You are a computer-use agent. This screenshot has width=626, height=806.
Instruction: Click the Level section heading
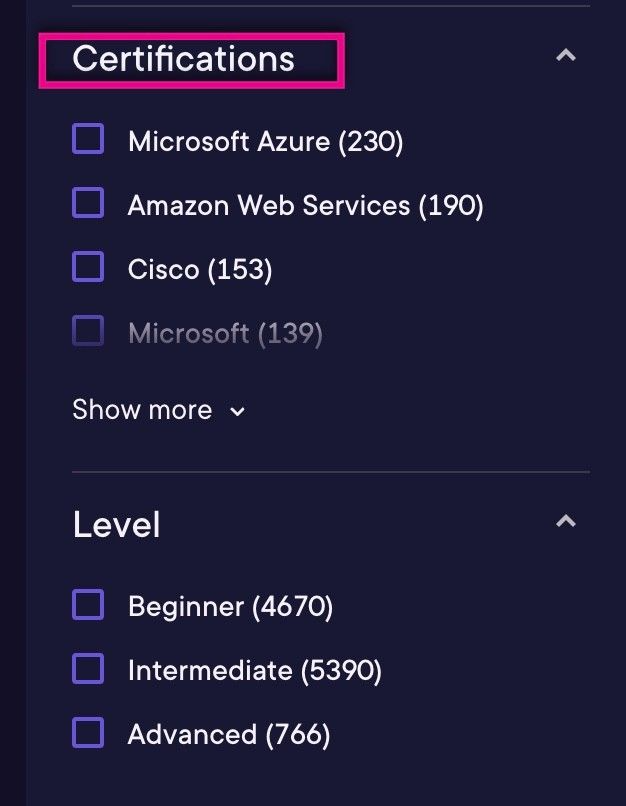[x=116, y=523]
